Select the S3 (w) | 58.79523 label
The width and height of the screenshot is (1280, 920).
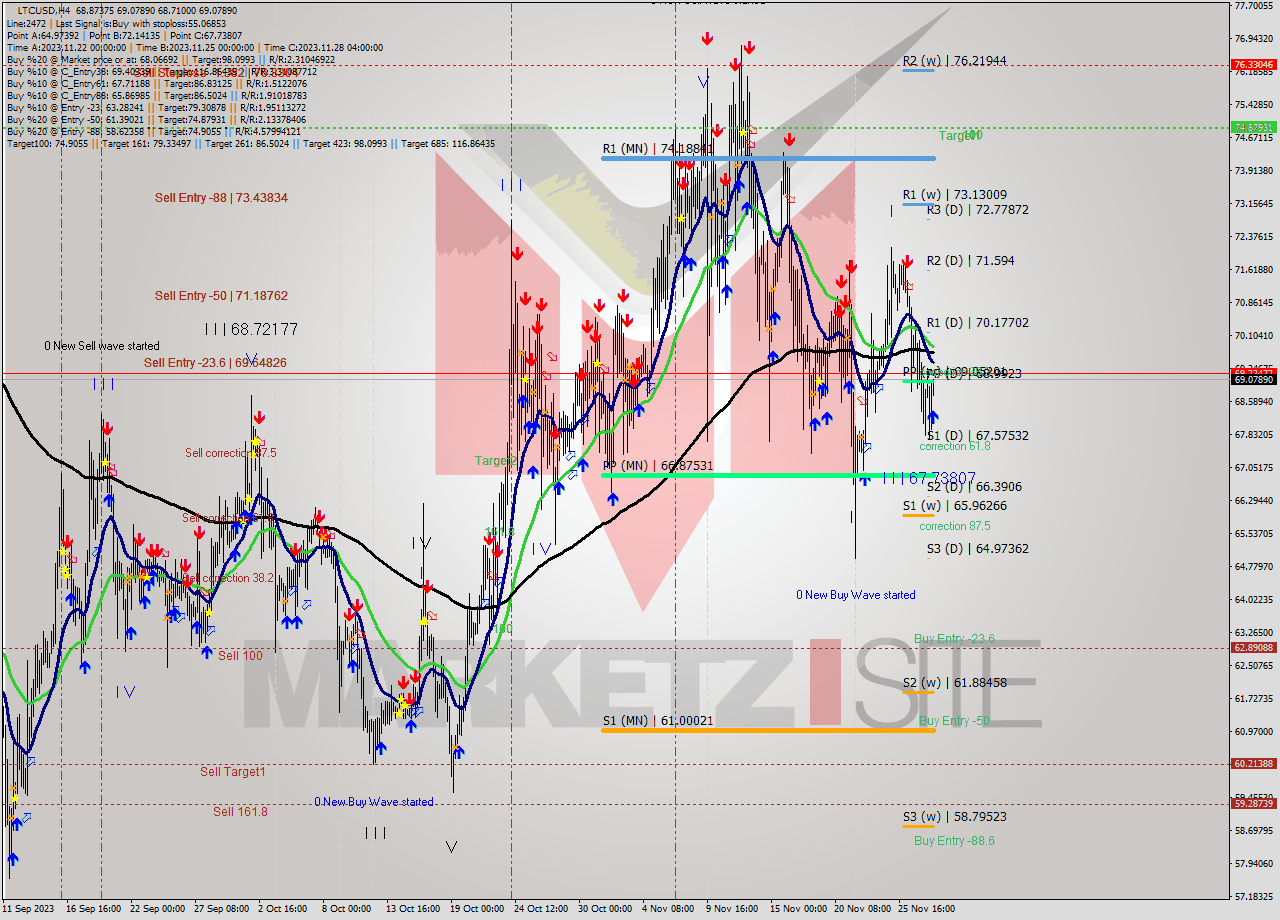click(x=954, y=817)
